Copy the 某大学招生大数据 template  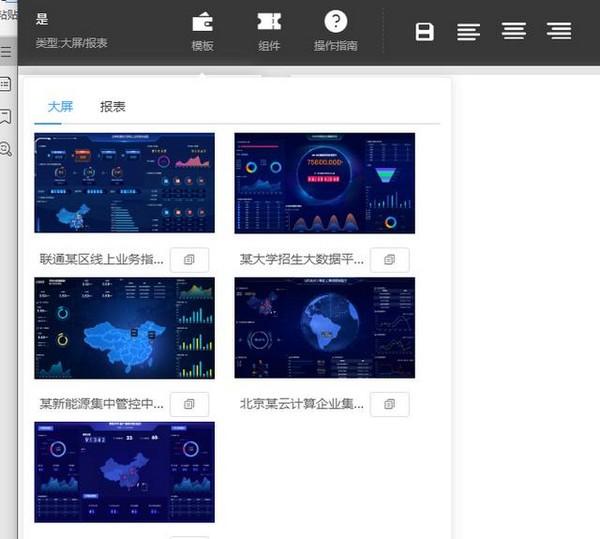[389, 260]
